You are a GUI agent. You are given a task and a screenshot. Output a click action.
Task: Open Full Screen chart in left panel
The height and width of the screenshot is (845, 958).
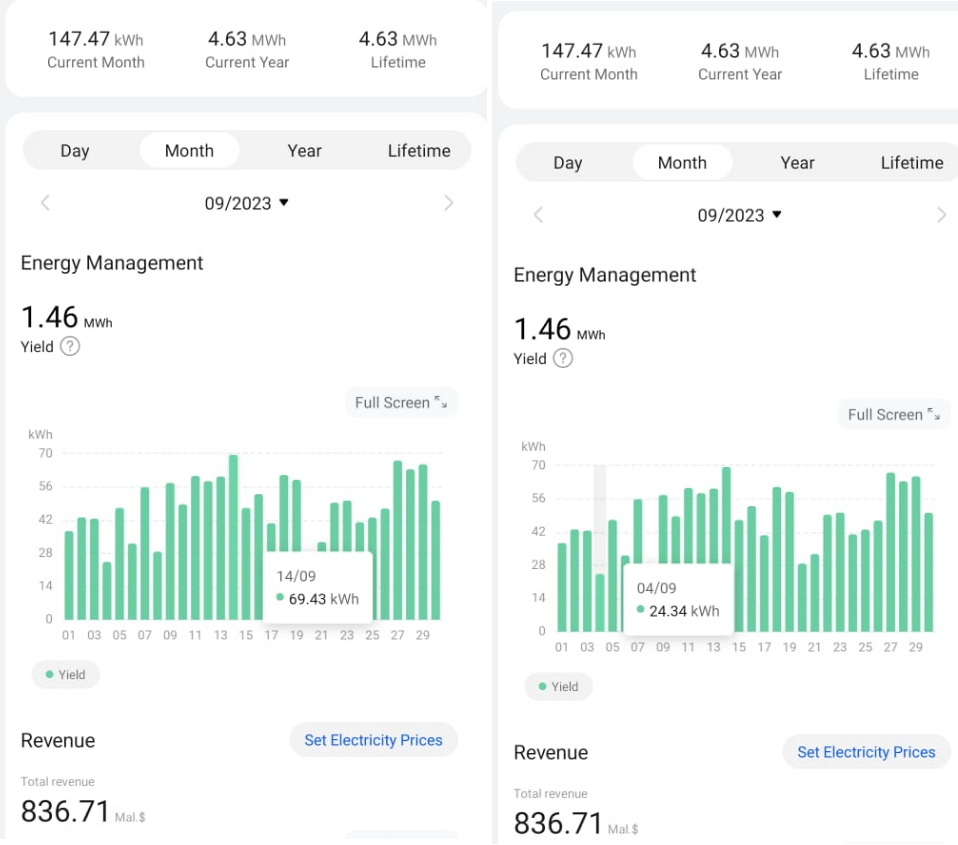[401, 402]
